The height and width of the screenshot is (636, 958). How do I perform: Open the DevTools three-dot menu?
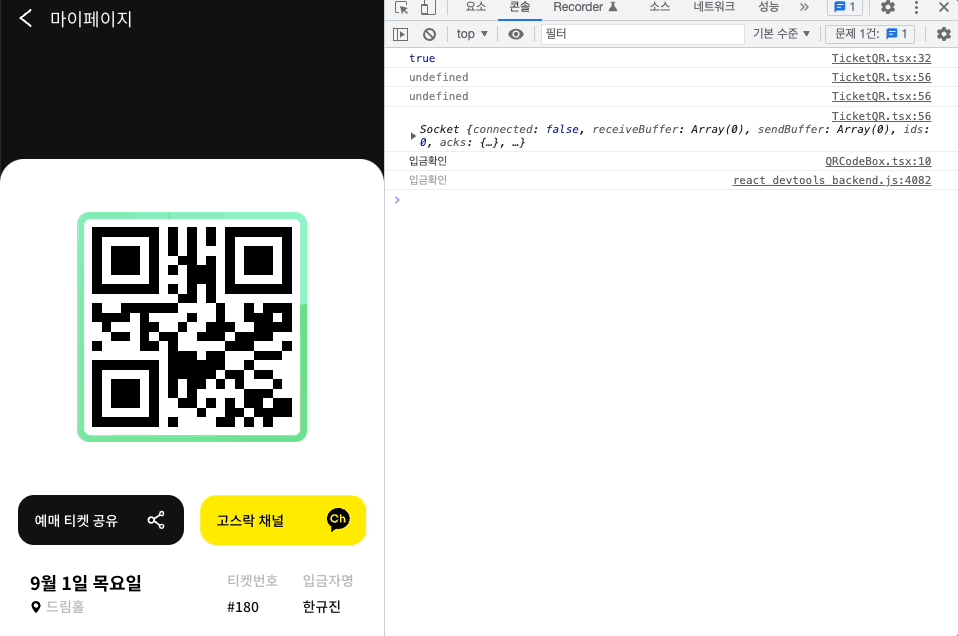coord(916,7)
